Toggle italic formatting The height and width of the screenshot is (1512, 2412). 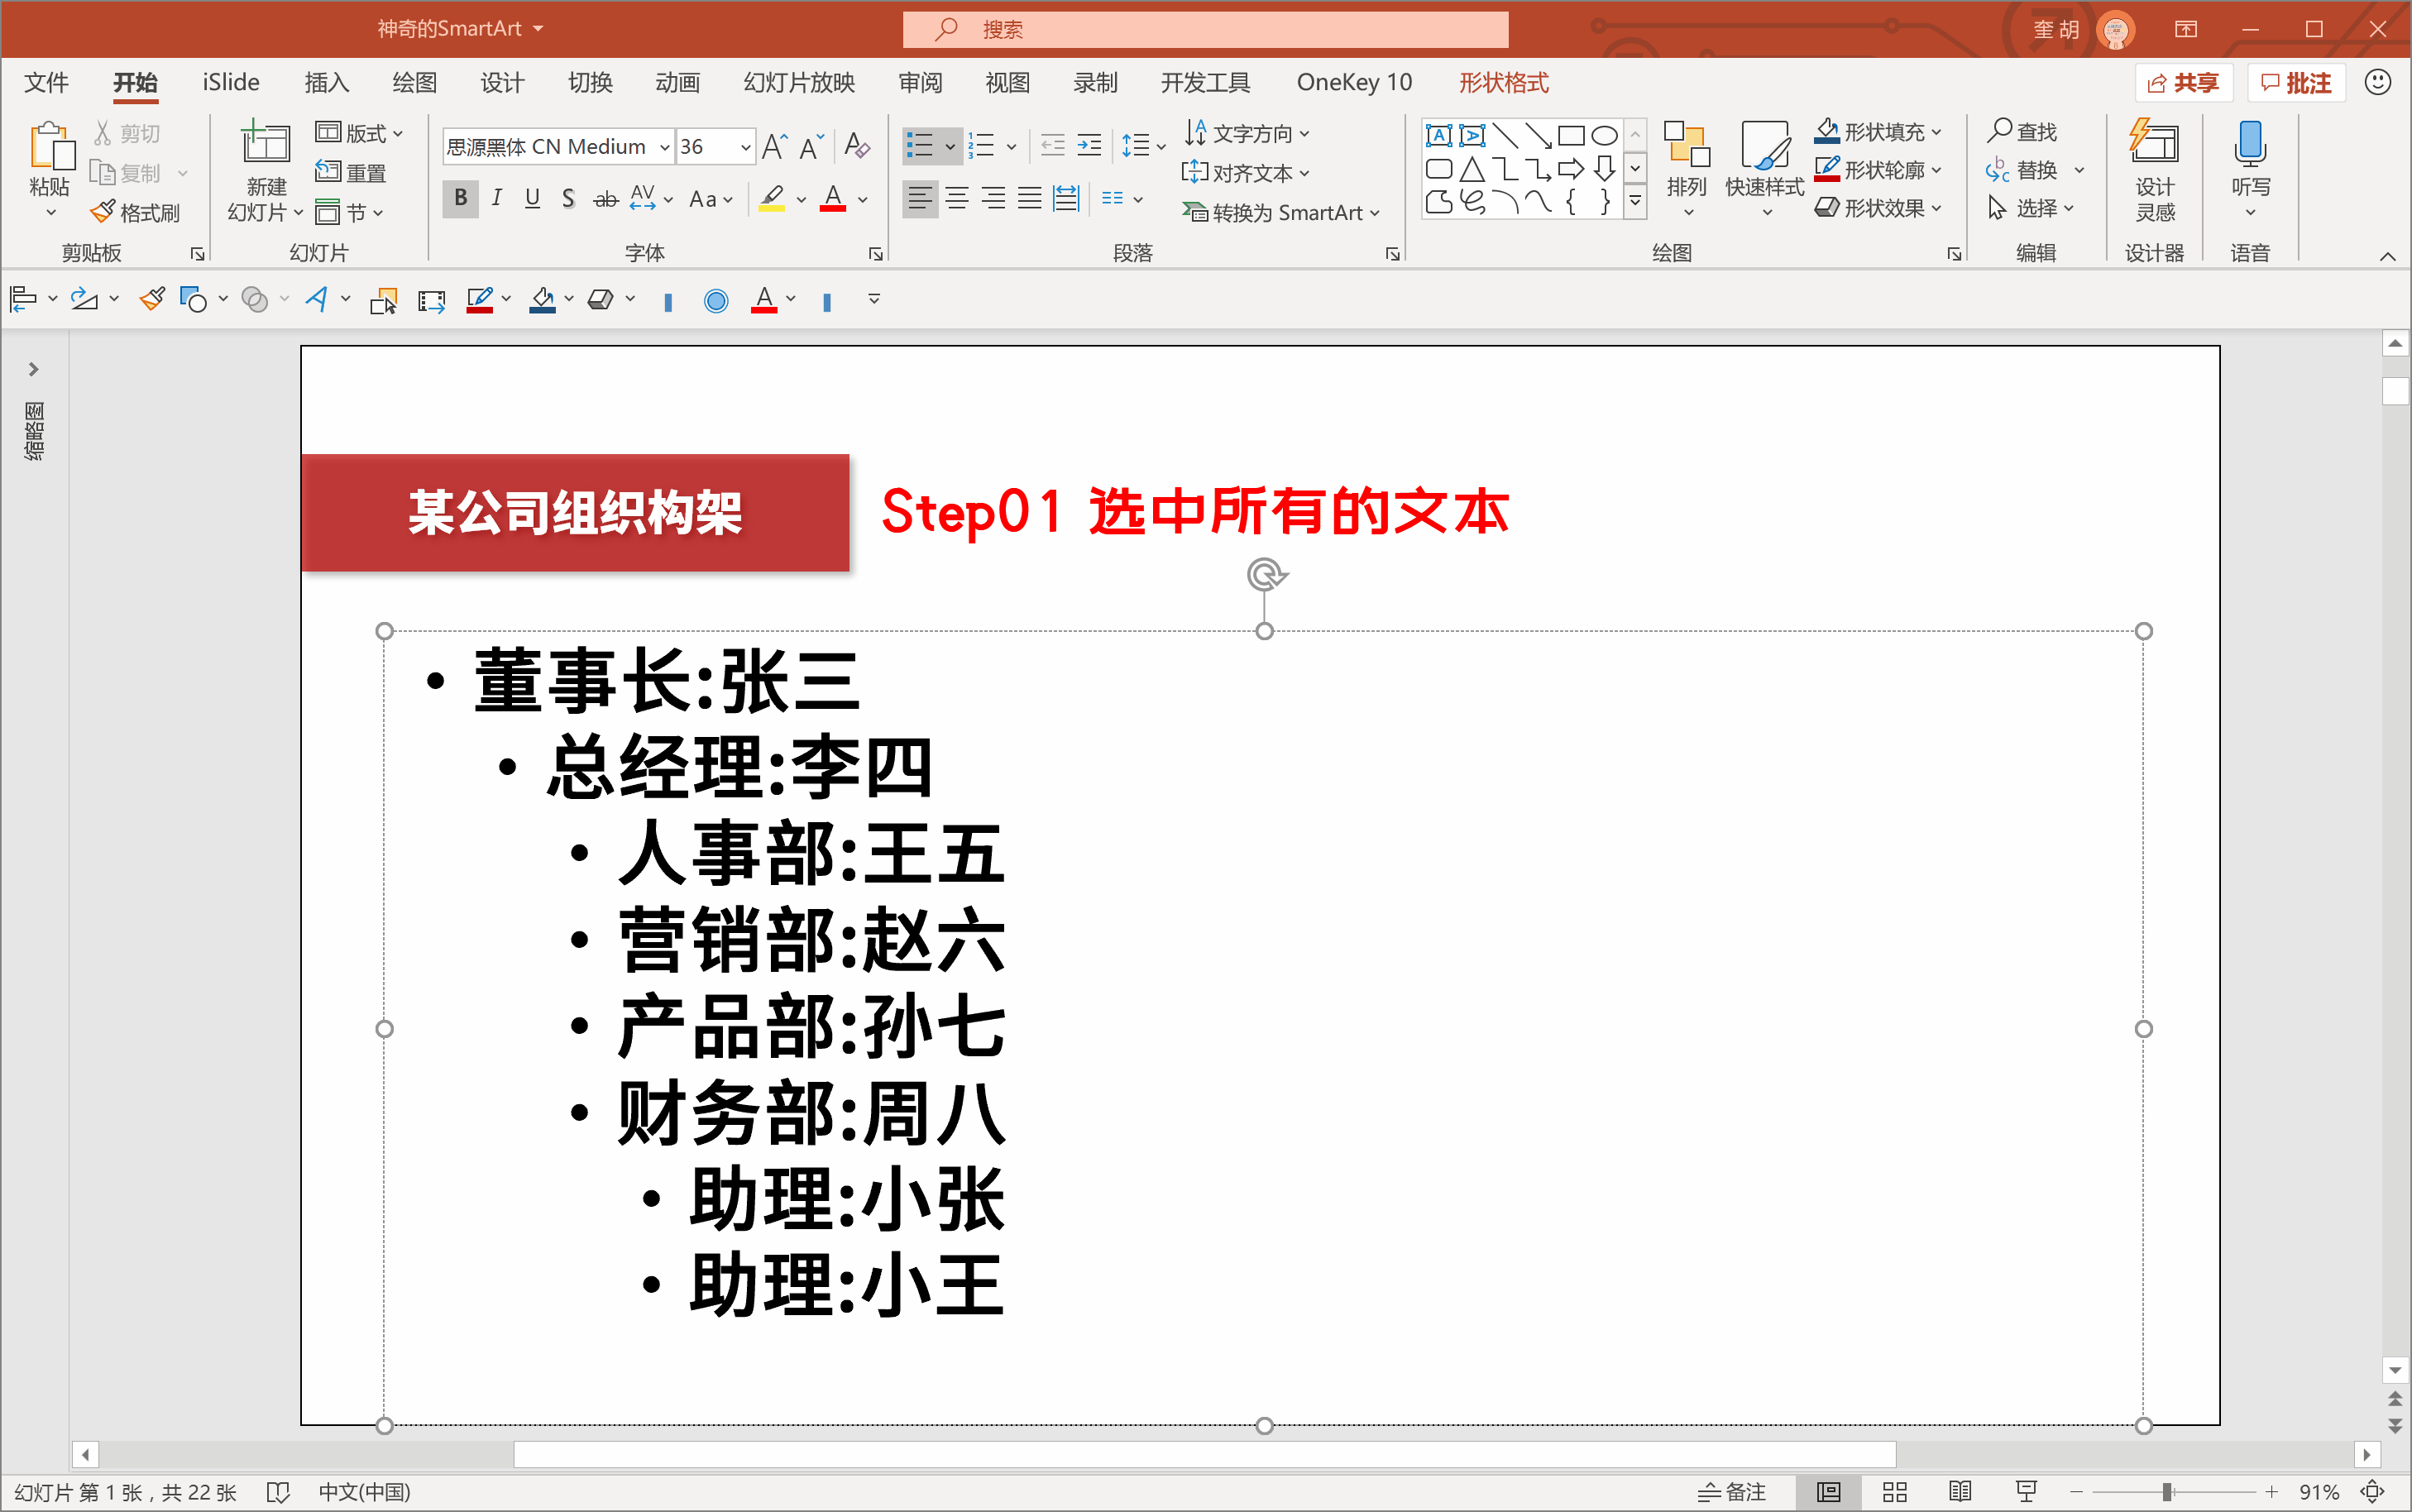click(497, 198)
